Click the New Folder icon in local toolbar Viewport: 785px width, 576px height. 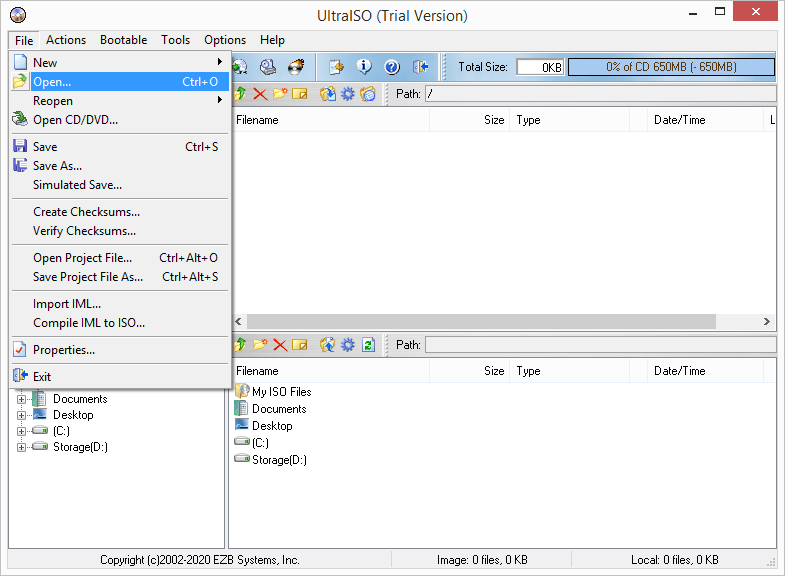pos(260,345)
